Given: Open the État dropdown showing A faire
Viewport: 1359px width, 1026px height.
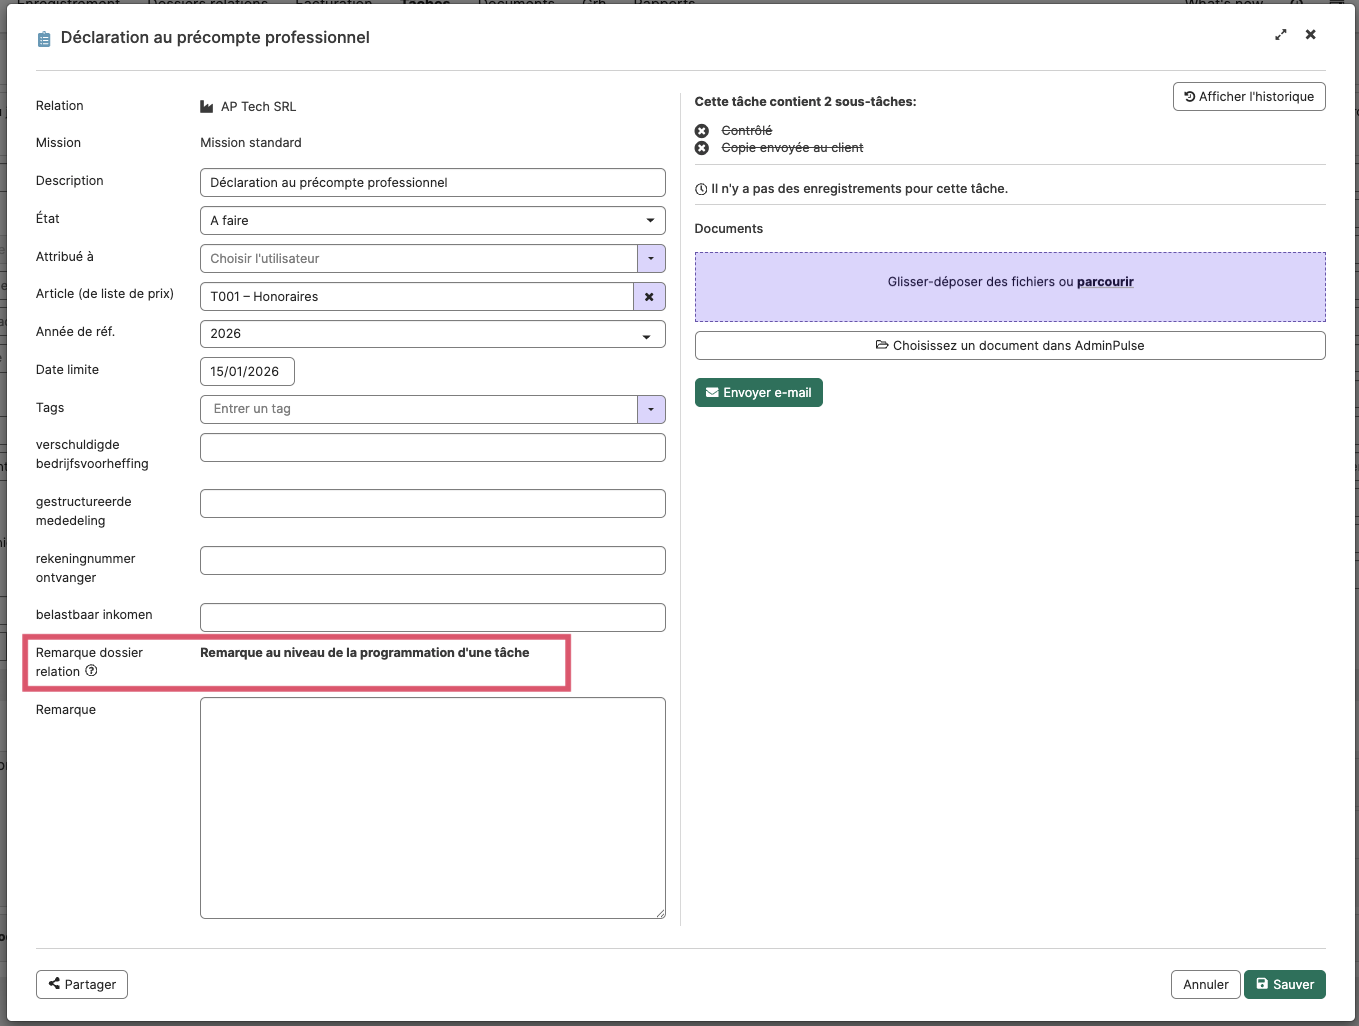Looking at the screenshot, I should tap(433, 221).
